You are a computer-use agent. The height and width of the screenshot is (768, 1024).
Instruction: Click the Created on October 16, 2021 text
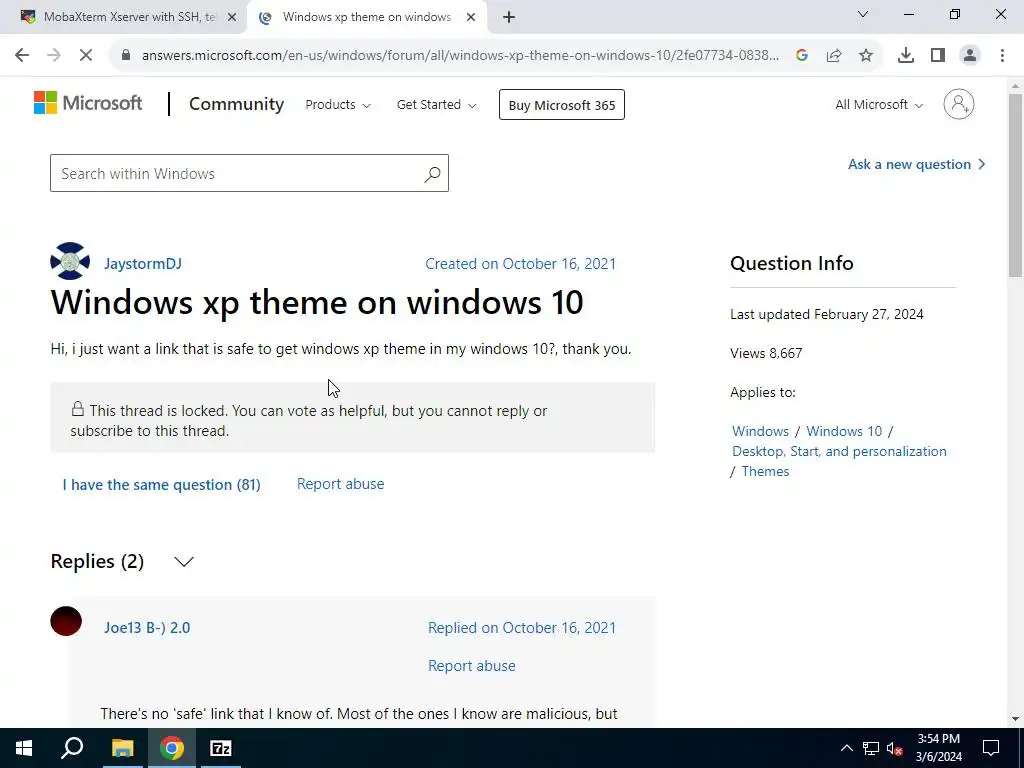[520, 264]
